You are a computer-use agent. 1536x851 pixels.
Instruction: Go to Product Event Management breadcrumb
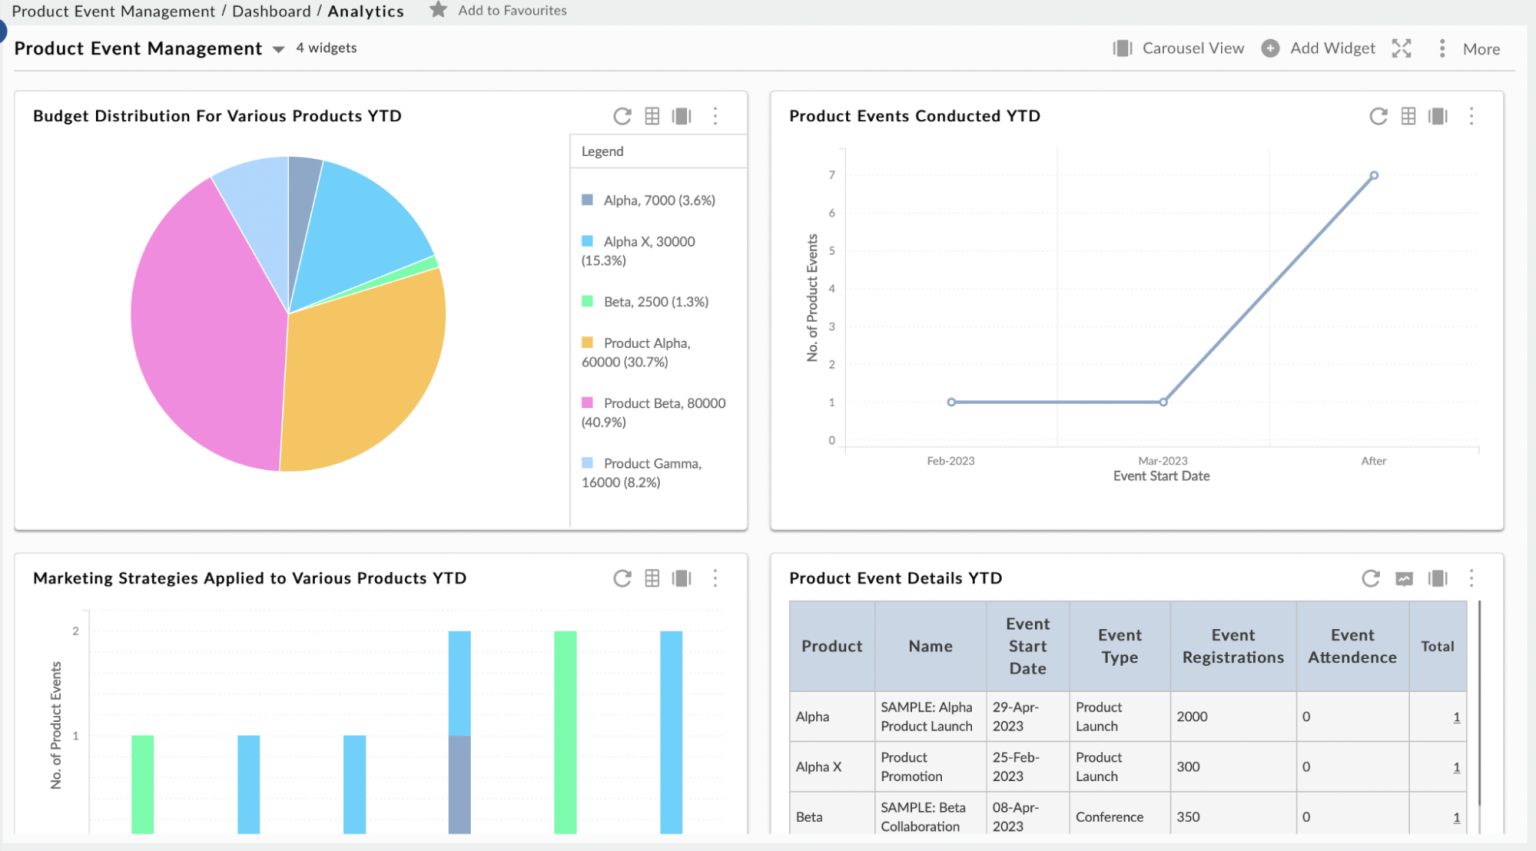(113, 11)
